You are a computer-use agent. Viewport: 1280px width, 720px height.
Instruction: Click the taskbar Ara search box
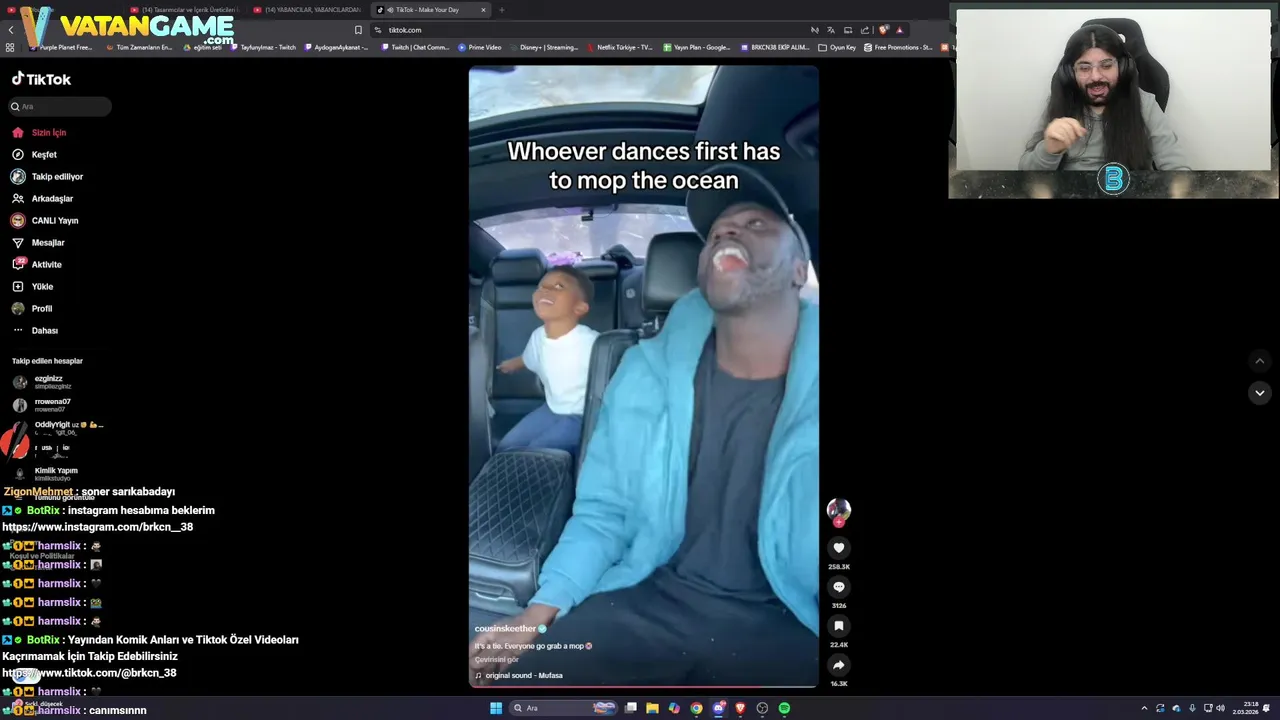563,708
